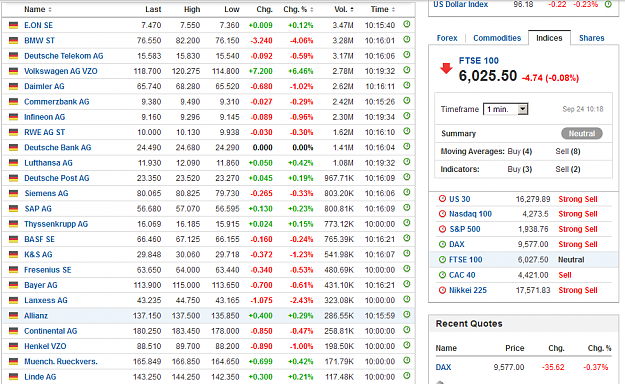Open the RWE AG ST link
Image resolution: width=625 pixels, height=384 pixels.
(x=44, y=132)
